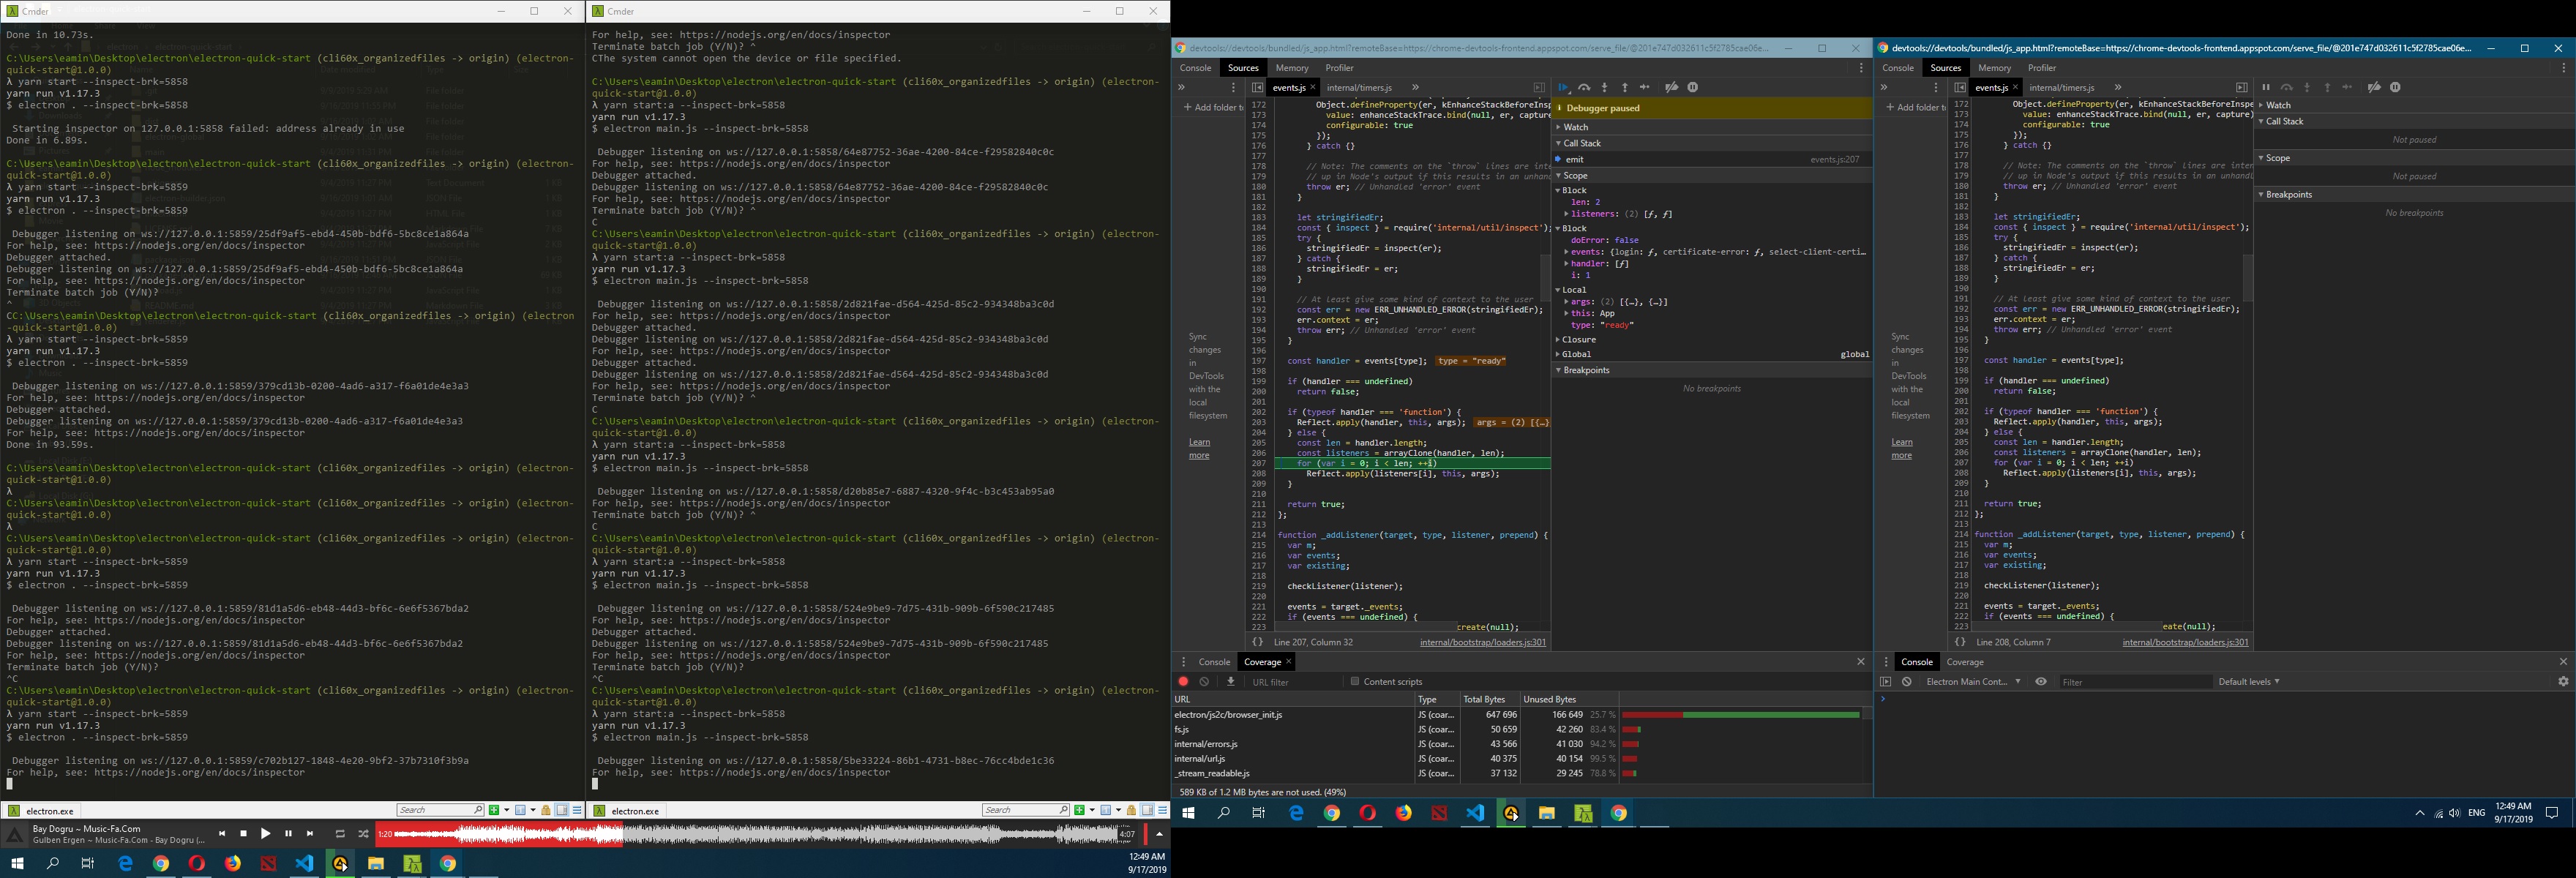This screenshot has width=2576, height=878.
Task: Toggle pause on exceptions in left DevTools
Action: coord(1693,88)
